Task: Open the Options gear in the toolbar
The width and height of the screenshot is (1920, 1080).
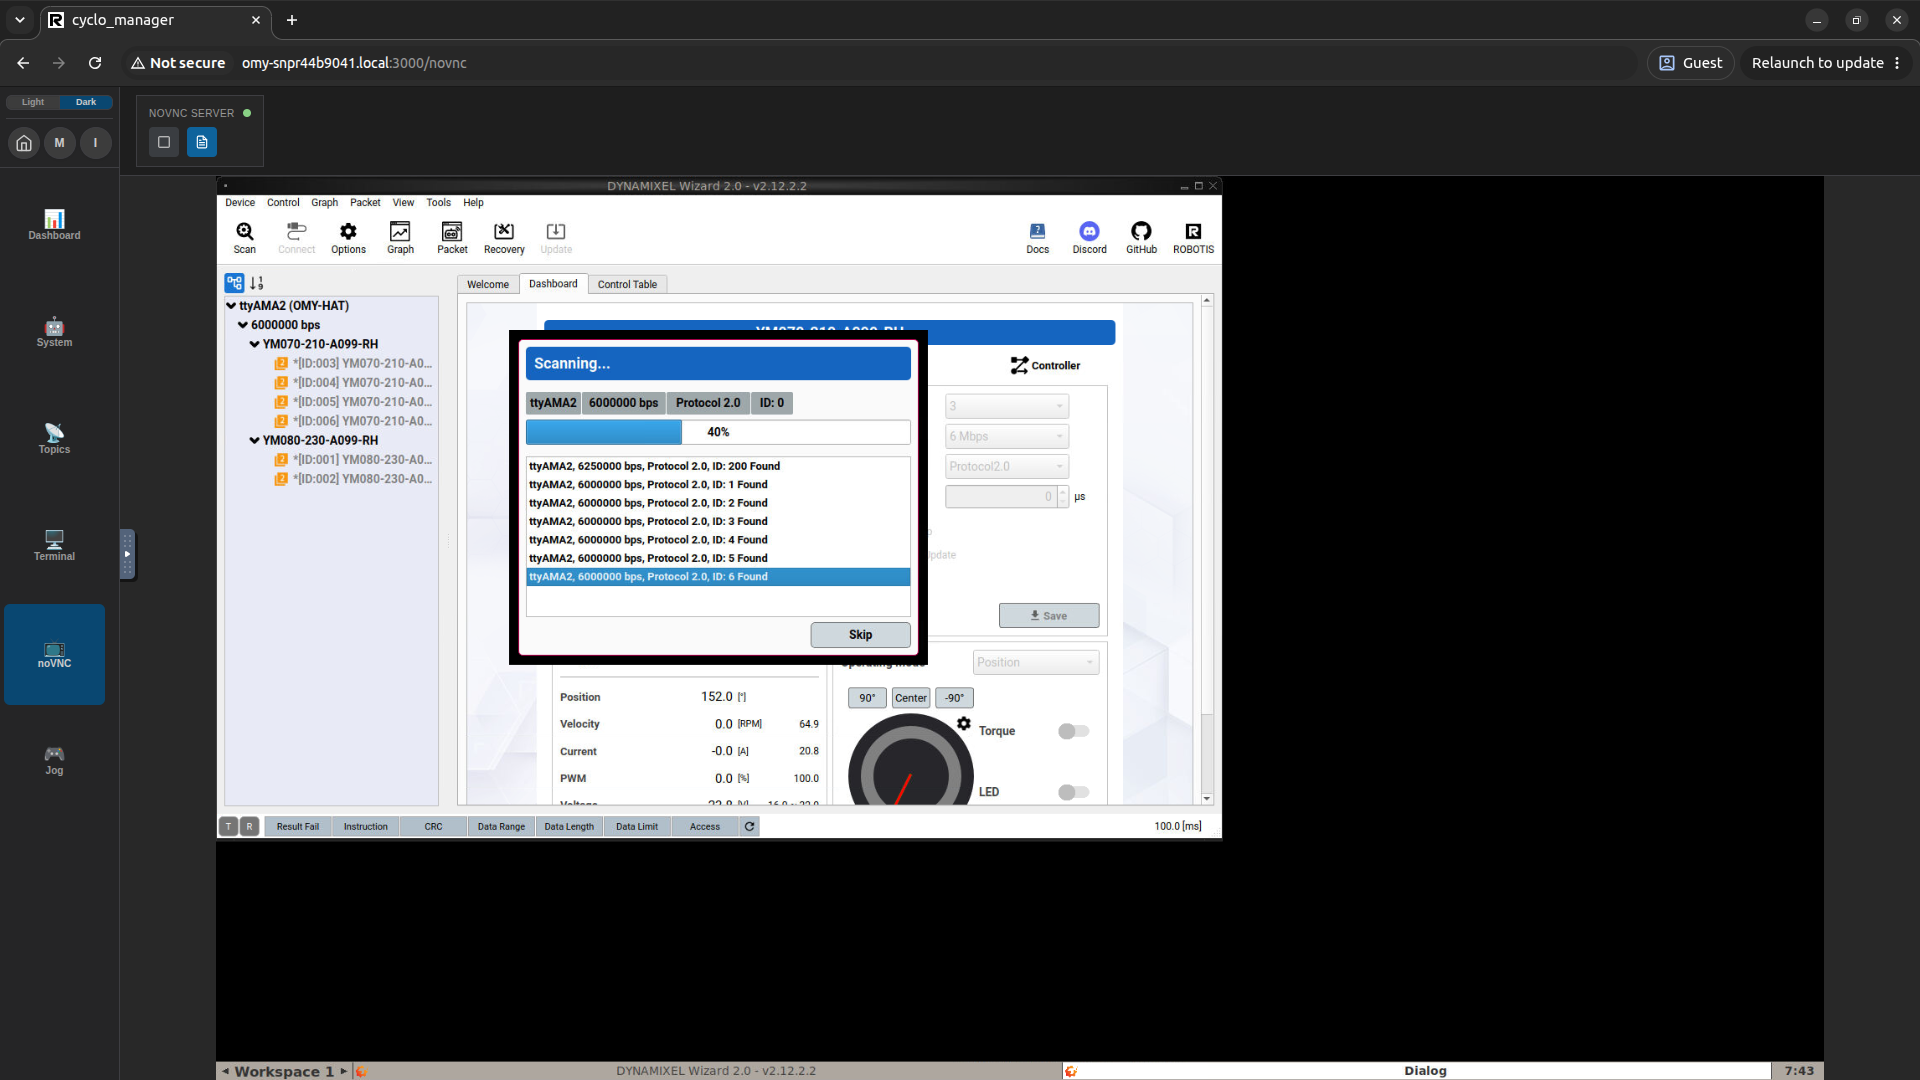Action: tap(348, 237)
